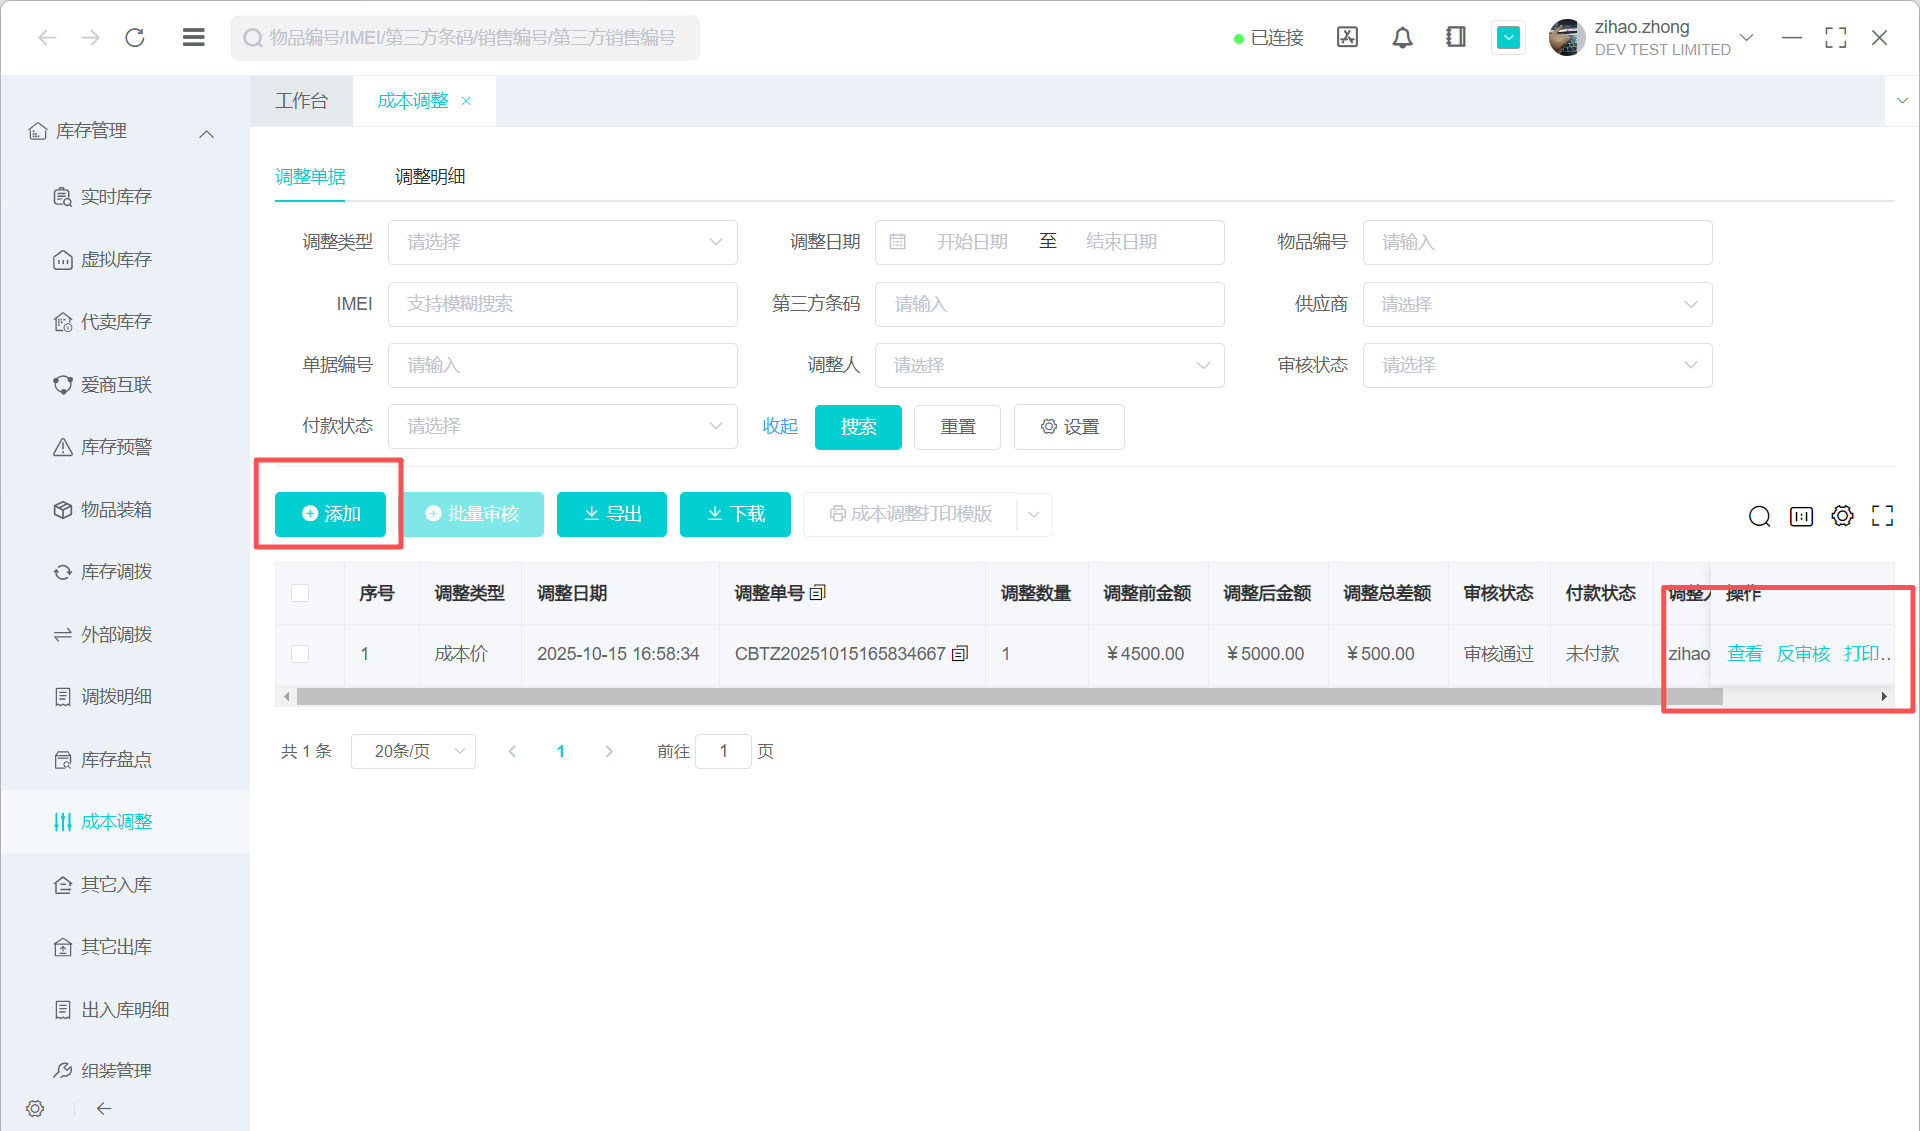Screen dimensions: 1920x1131
Task: Open the calculator icon in header
Action: [1347, 38]
